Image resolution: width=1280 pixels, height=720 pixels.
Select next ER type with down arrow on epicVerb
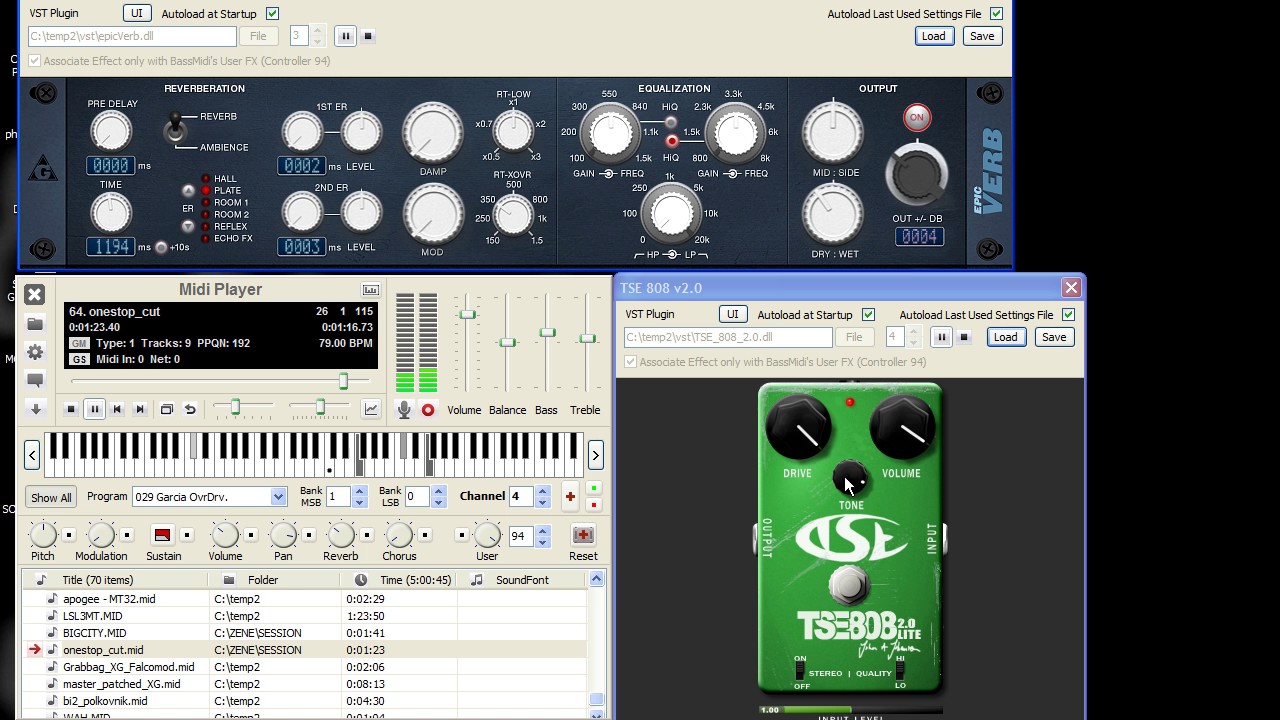point(188,227)
